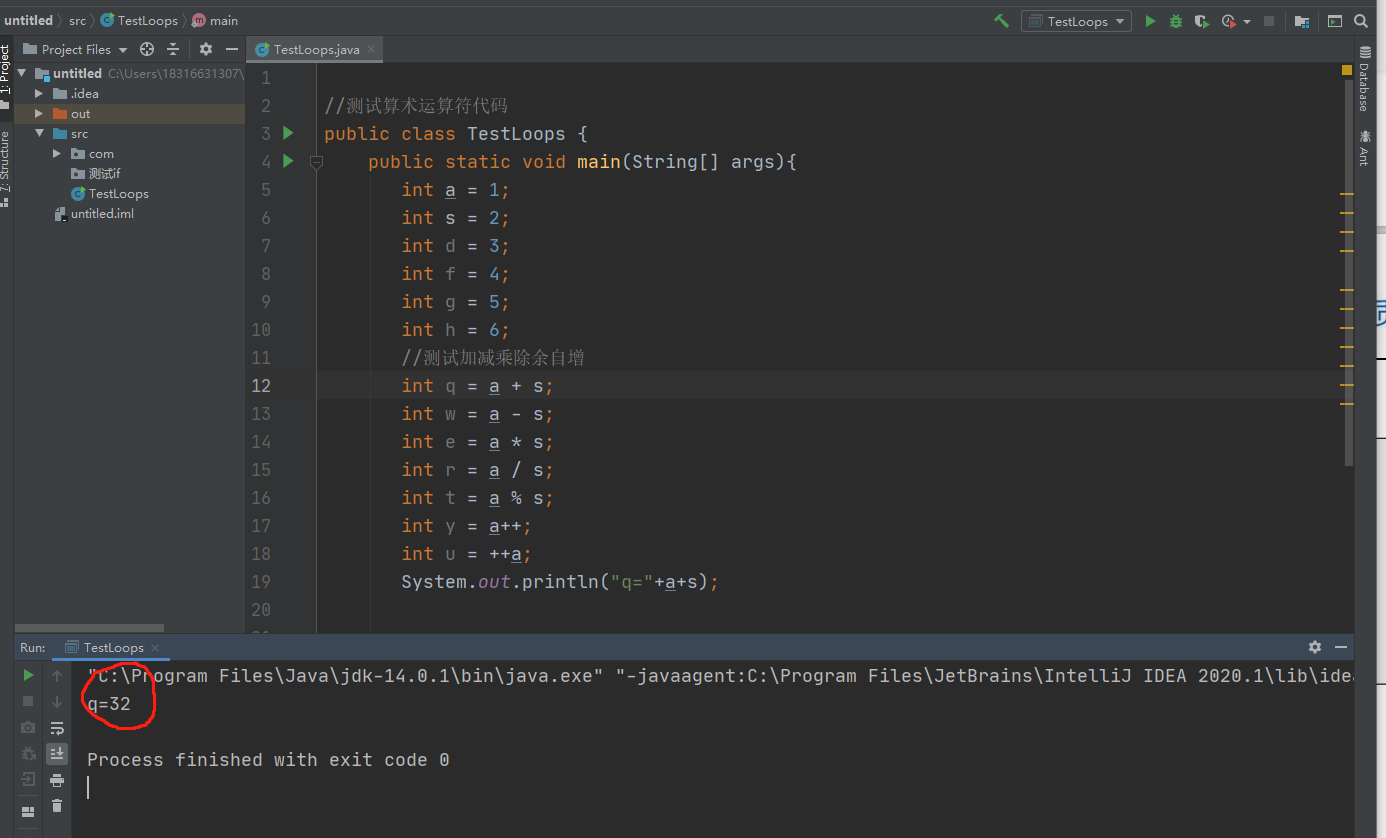Collapse the src folder
Viewport: 1386px width, 838px height.
[x=39, y=133]
